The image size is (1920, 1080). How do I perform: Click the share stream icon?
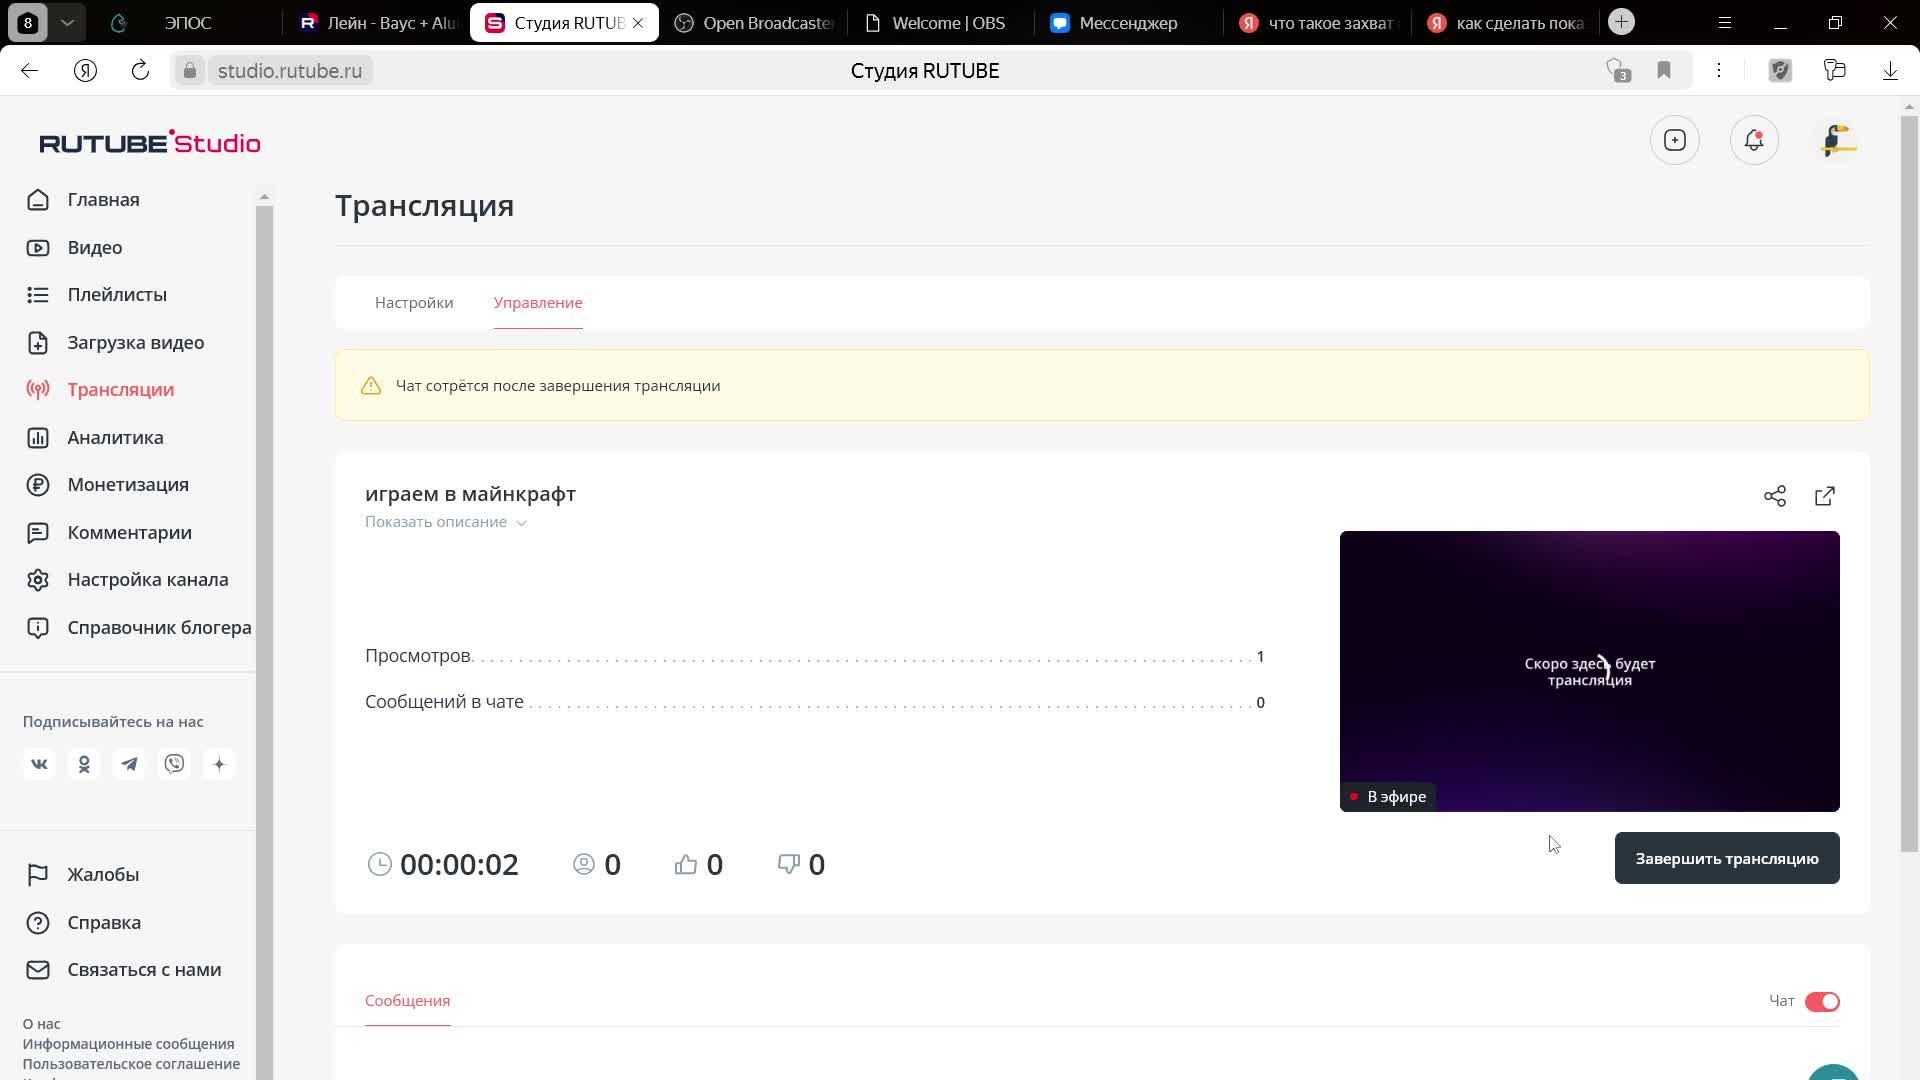[1775, 496]
